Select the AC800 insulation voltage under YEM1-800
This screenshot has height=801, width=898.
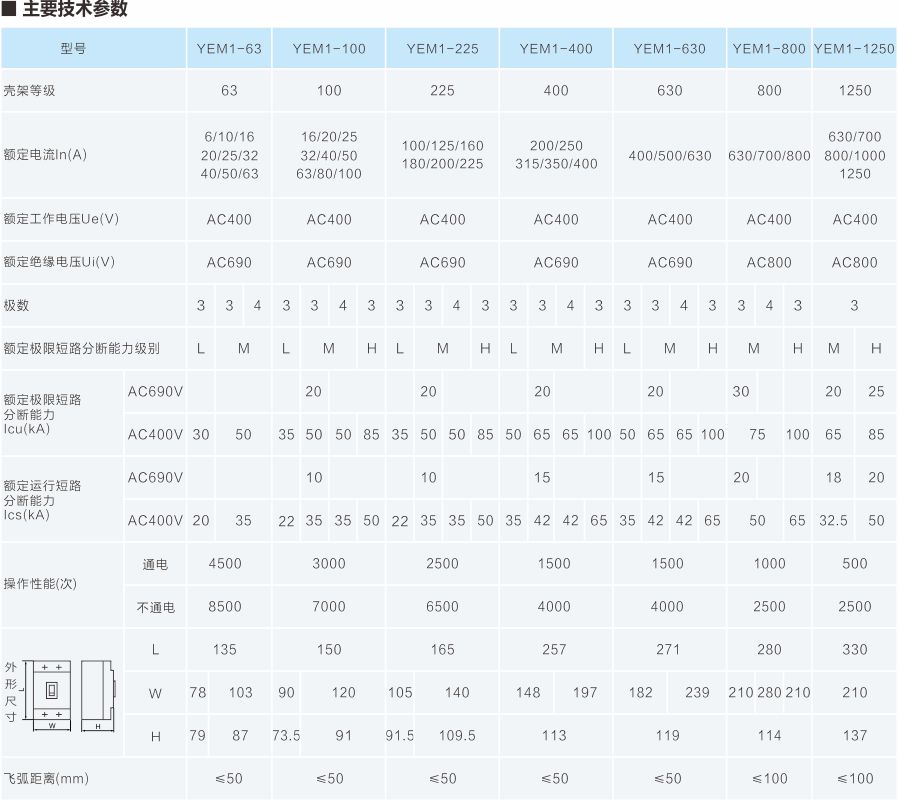[769, 262]
